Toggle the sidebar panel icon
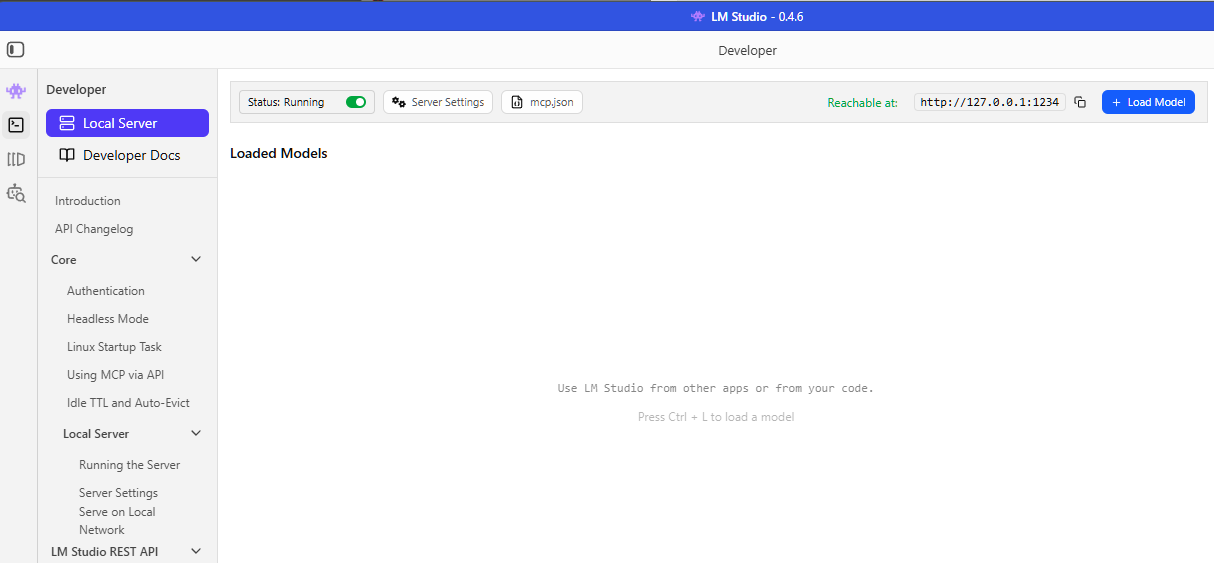The width and height of the screenshot is (1214, 563). tap(15, 49)
